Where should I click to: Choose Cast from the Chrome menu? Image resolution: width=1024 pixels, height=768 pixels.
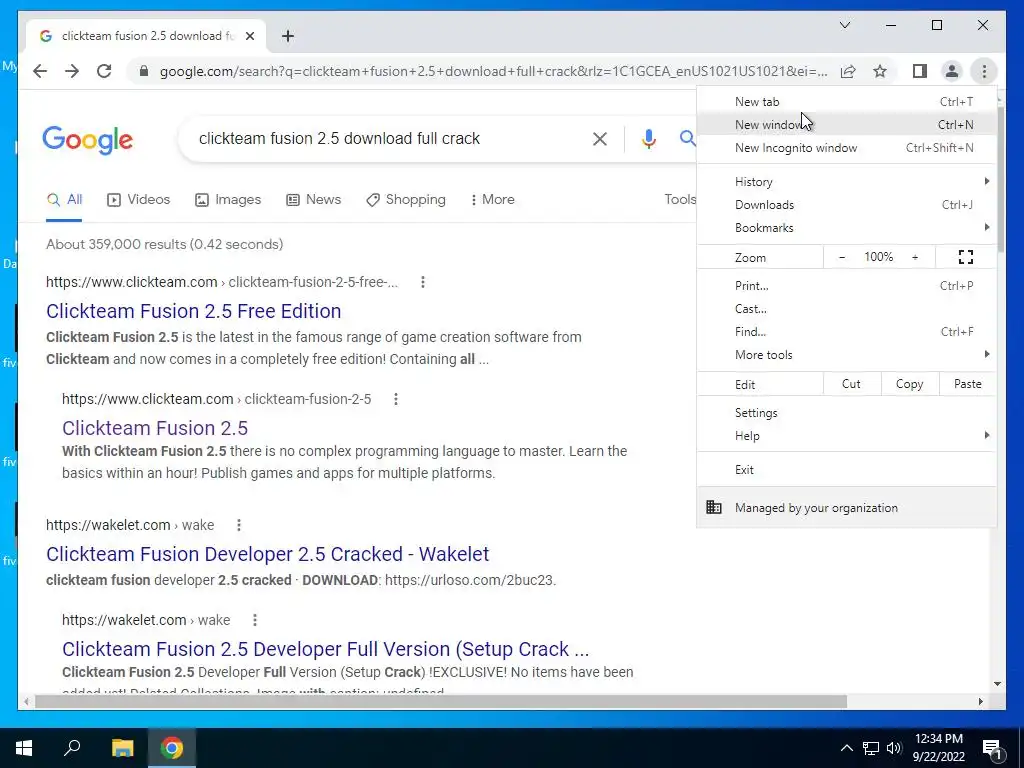846,308
